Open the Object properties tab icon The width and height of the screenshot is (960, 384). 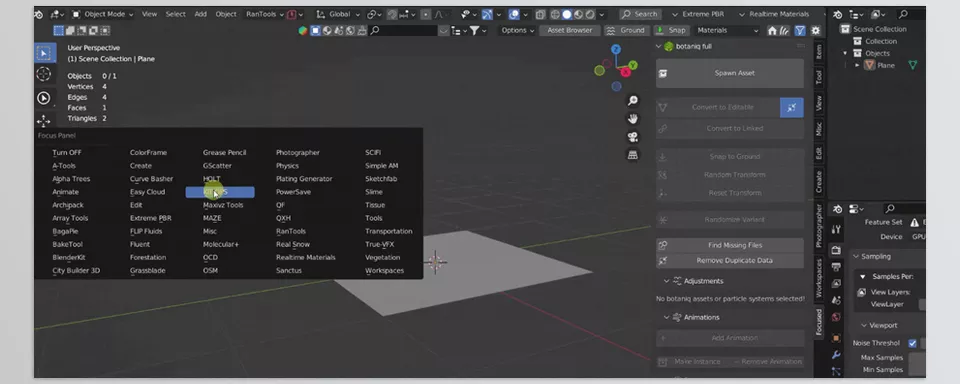click(x=836, y=337)
